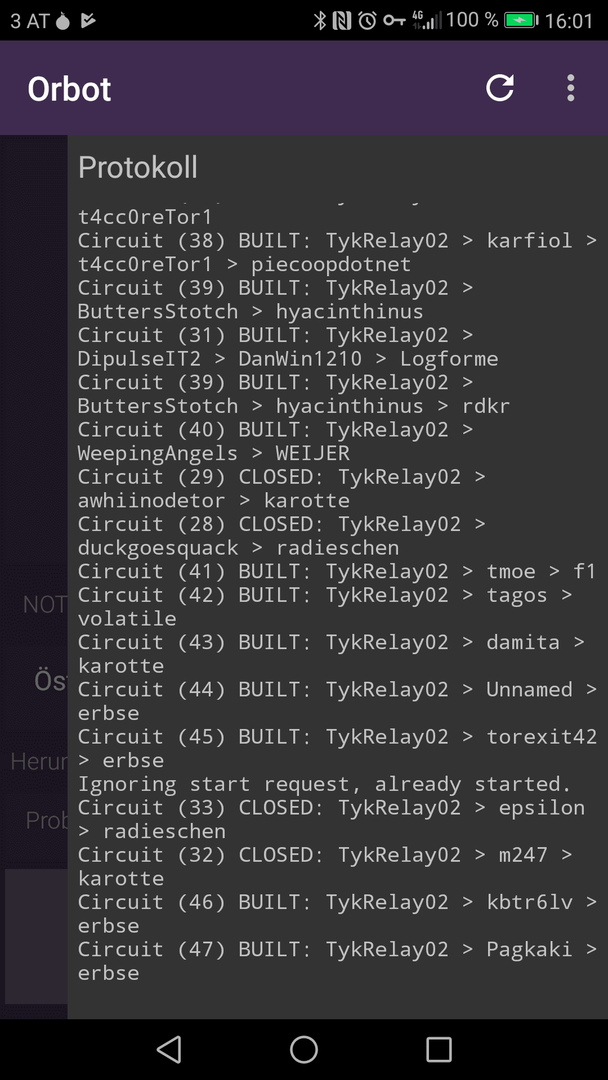Tap the NFC status bar icon
Image resolution: width=608 pixels, height=1080 pixels.
click(x=342, y=21)
